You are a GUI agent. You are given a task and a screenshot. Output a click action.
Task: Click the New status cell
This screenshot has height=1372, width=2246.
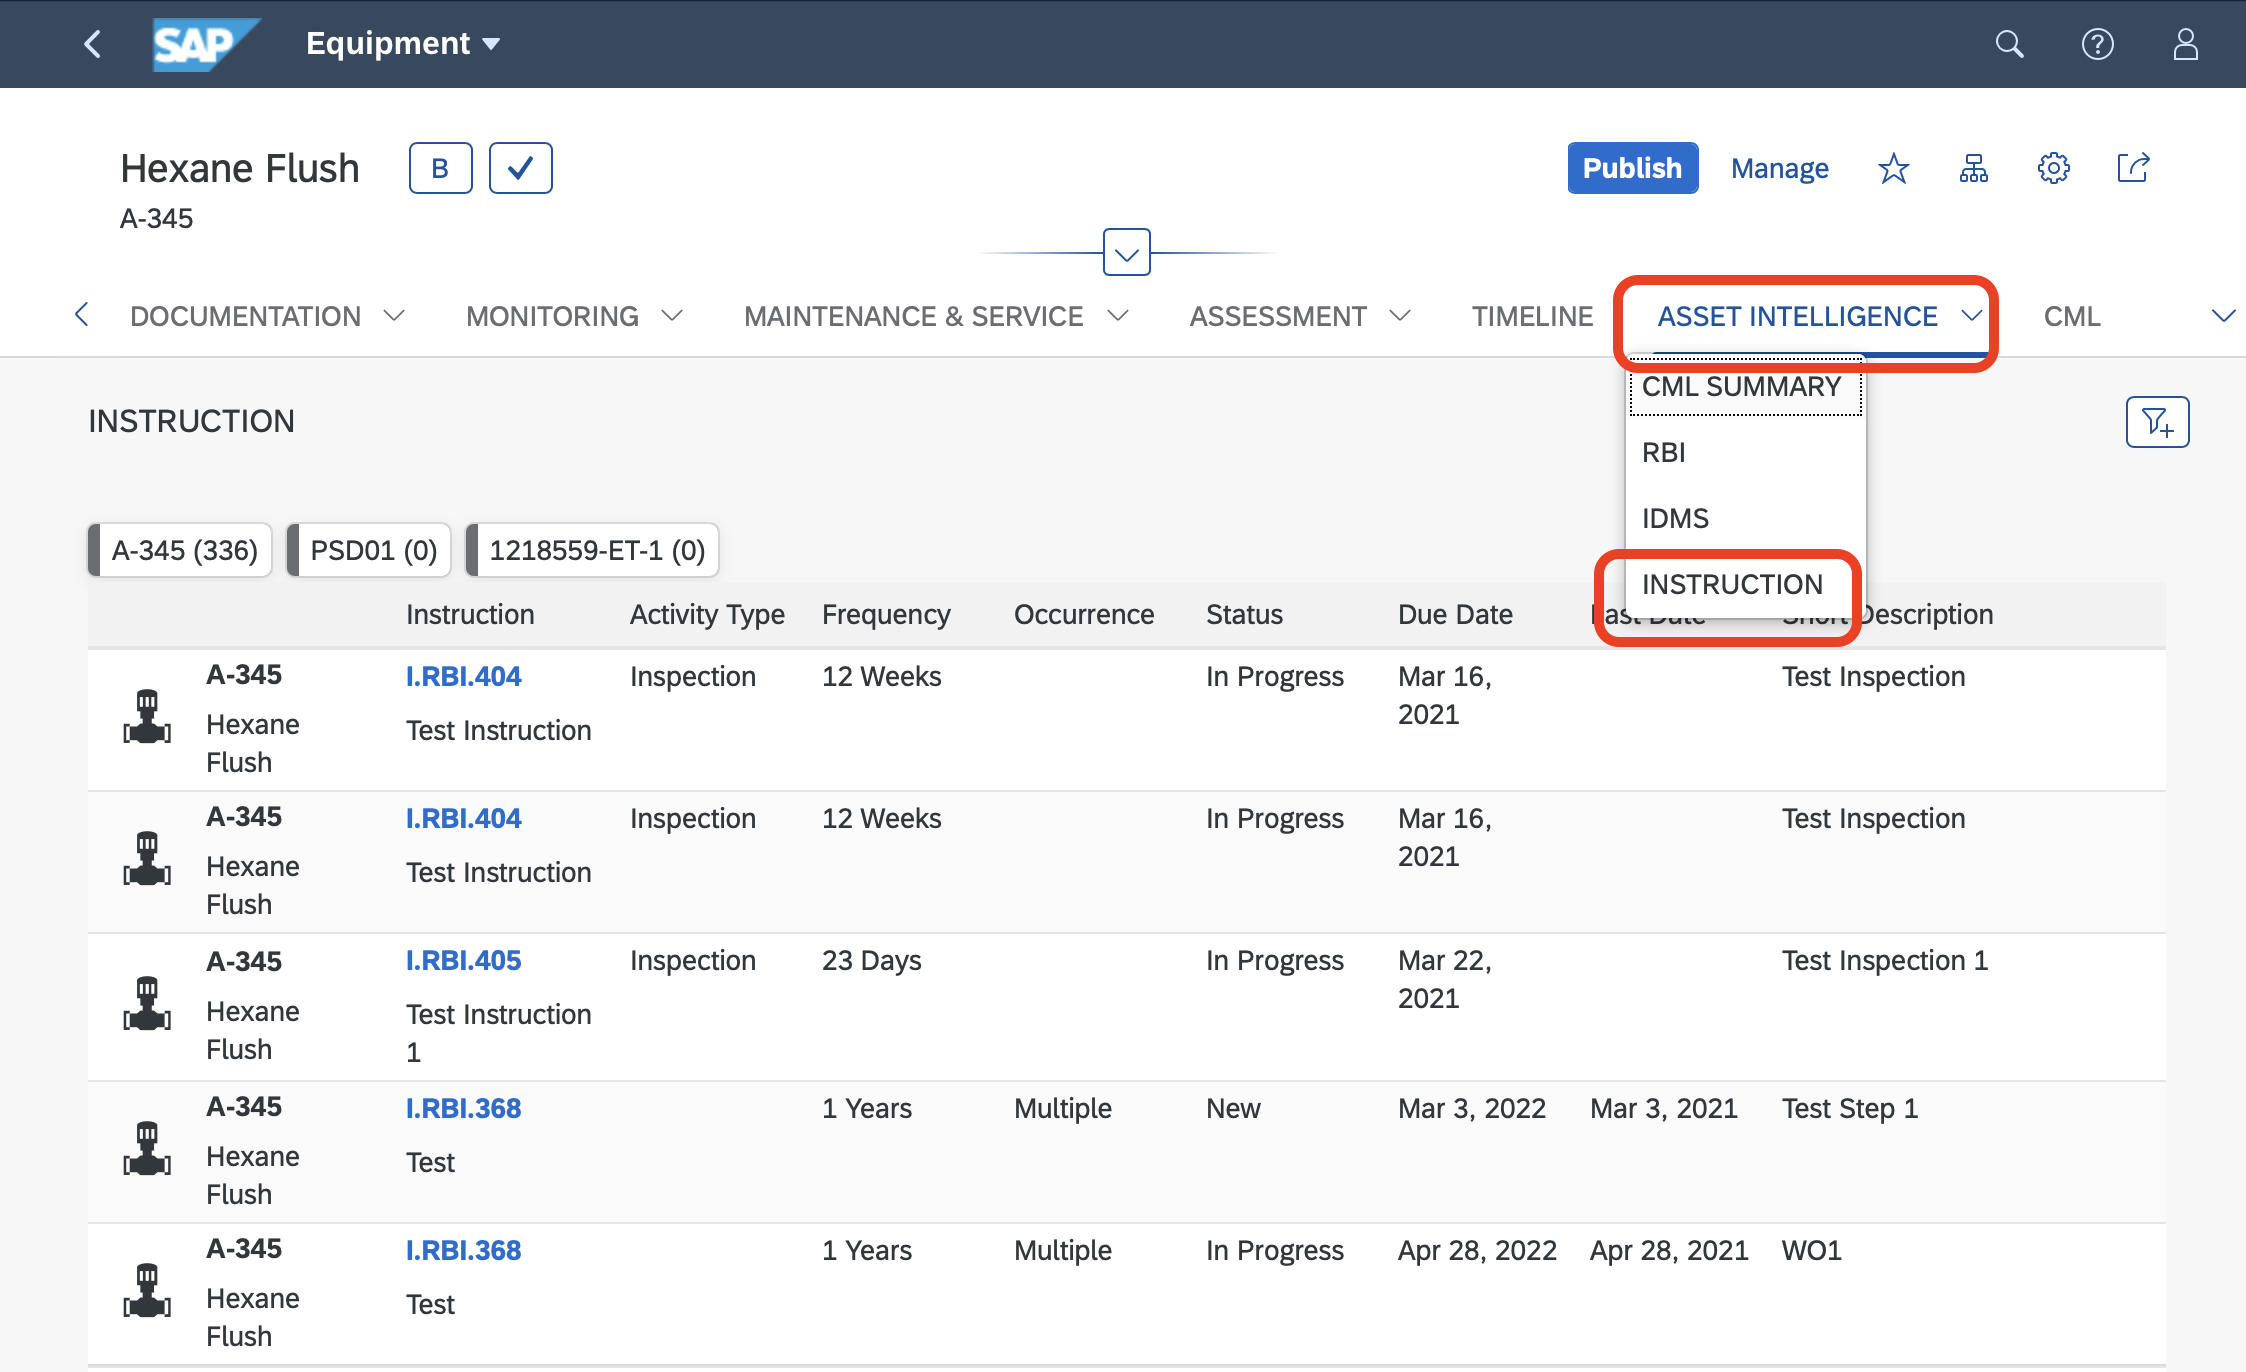[x=1233, y=1108]
